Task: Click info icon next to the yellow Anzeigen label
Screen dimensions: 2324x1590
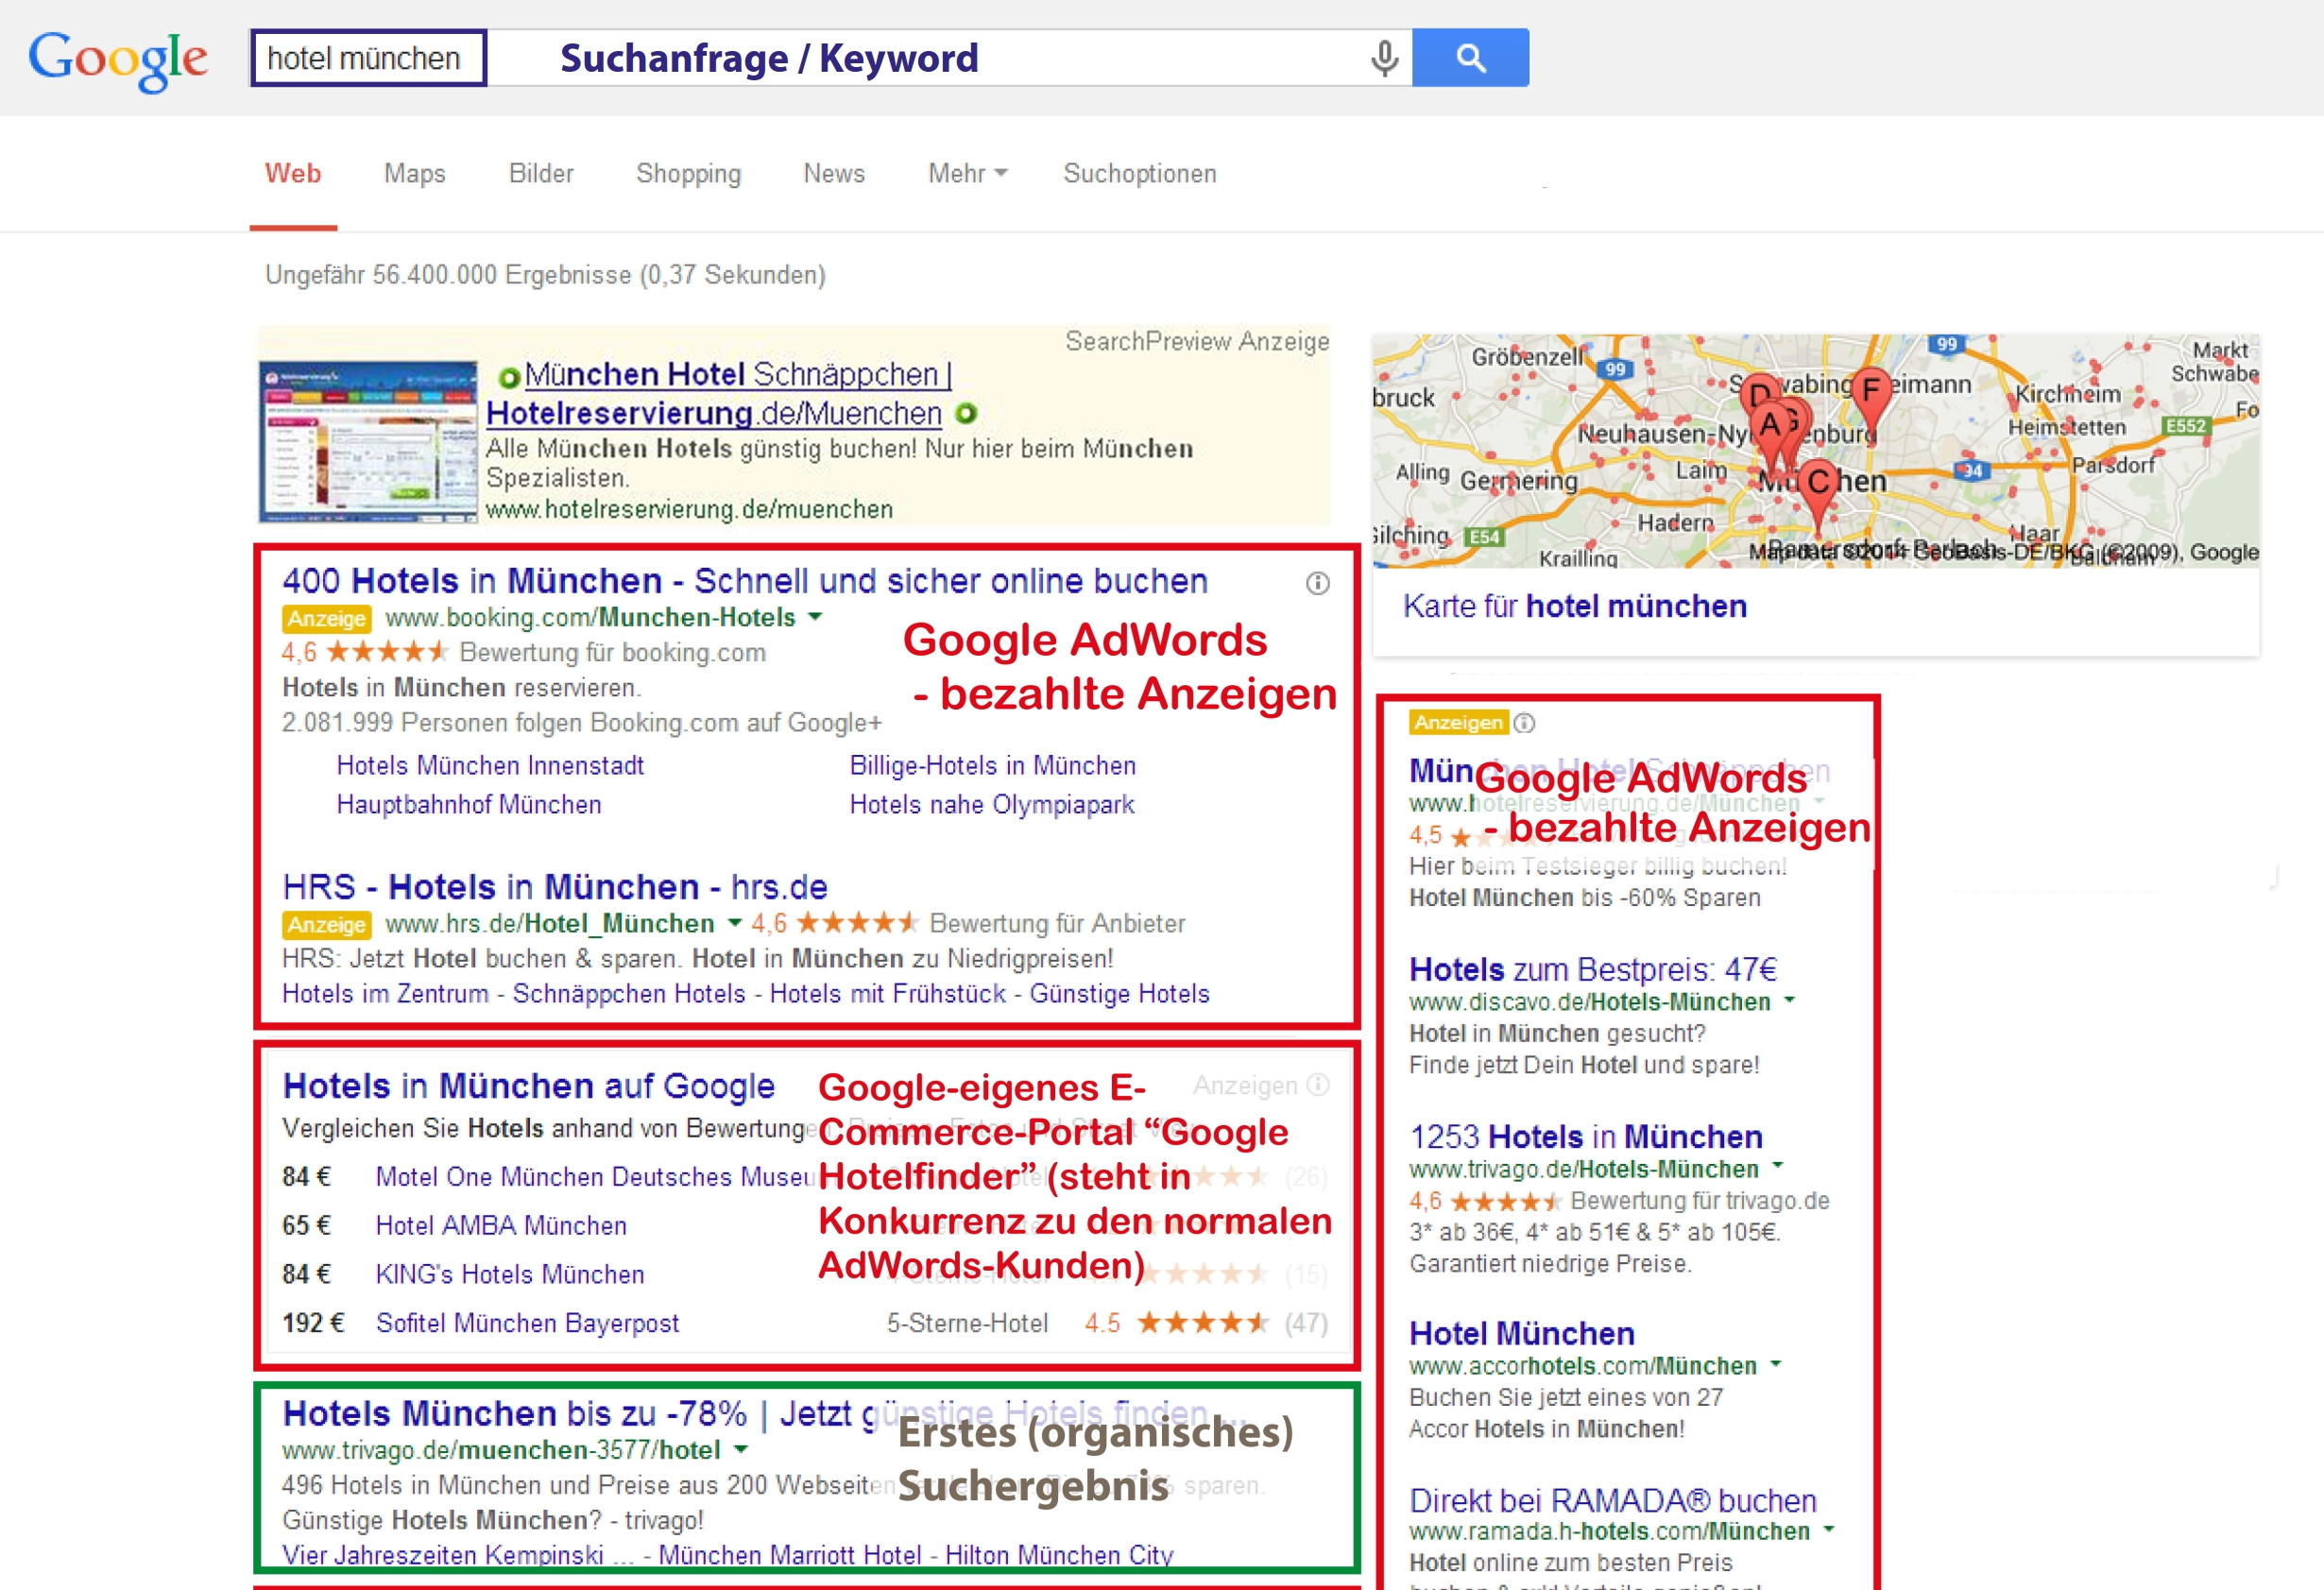Action: (x=1524, y=722)
